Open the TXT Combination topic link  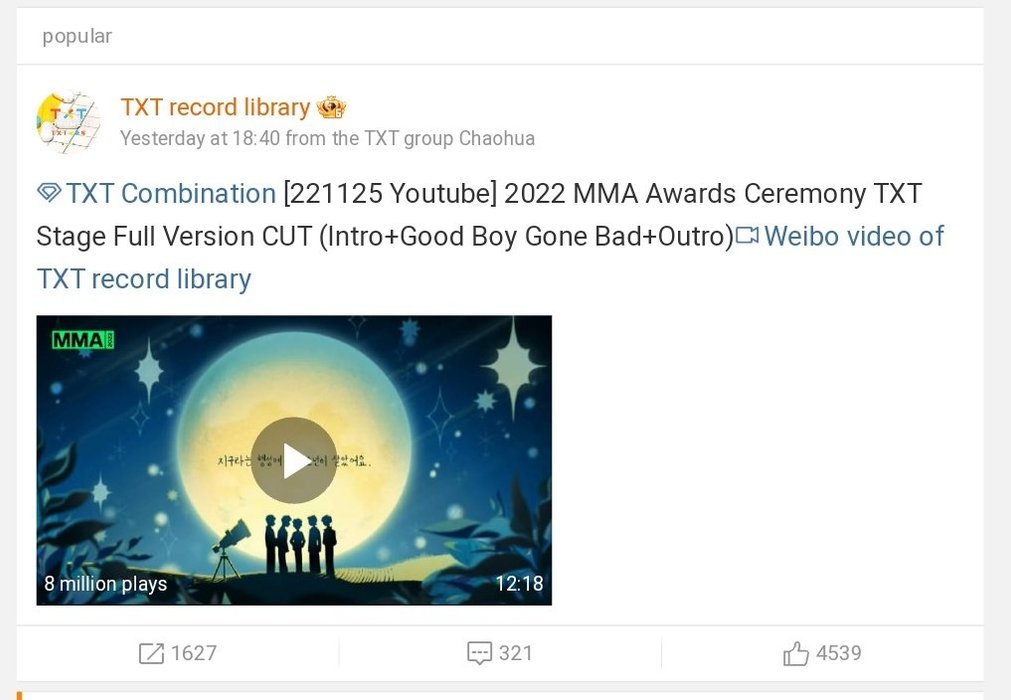[x=171, y=193]
